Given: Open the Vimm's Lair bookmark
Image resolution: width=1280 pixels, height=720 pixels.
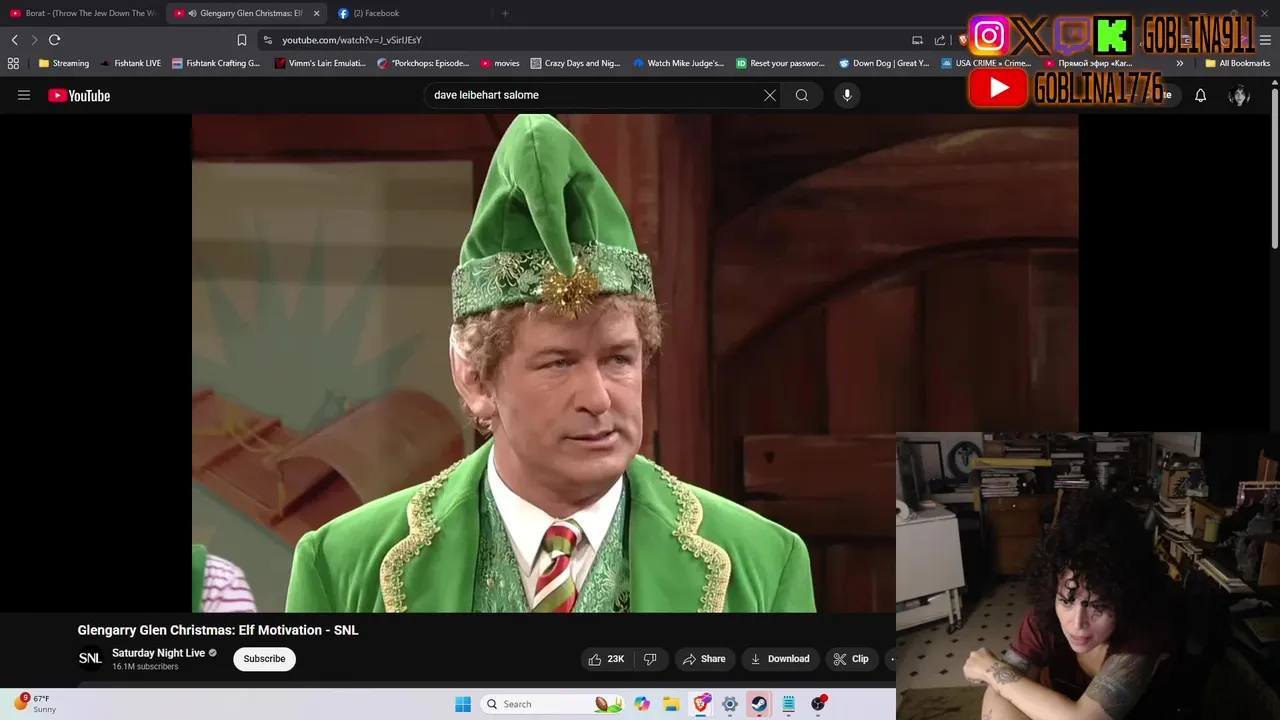Looking at the screenshot, I should tap(320, 63).
